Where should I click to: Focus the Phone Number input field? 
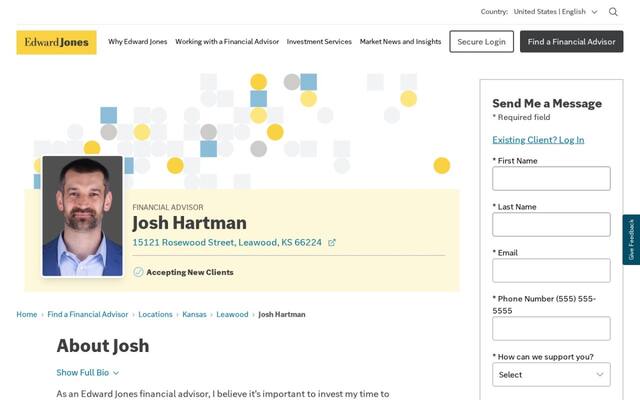pyautogui.click(x=551, y=328)
